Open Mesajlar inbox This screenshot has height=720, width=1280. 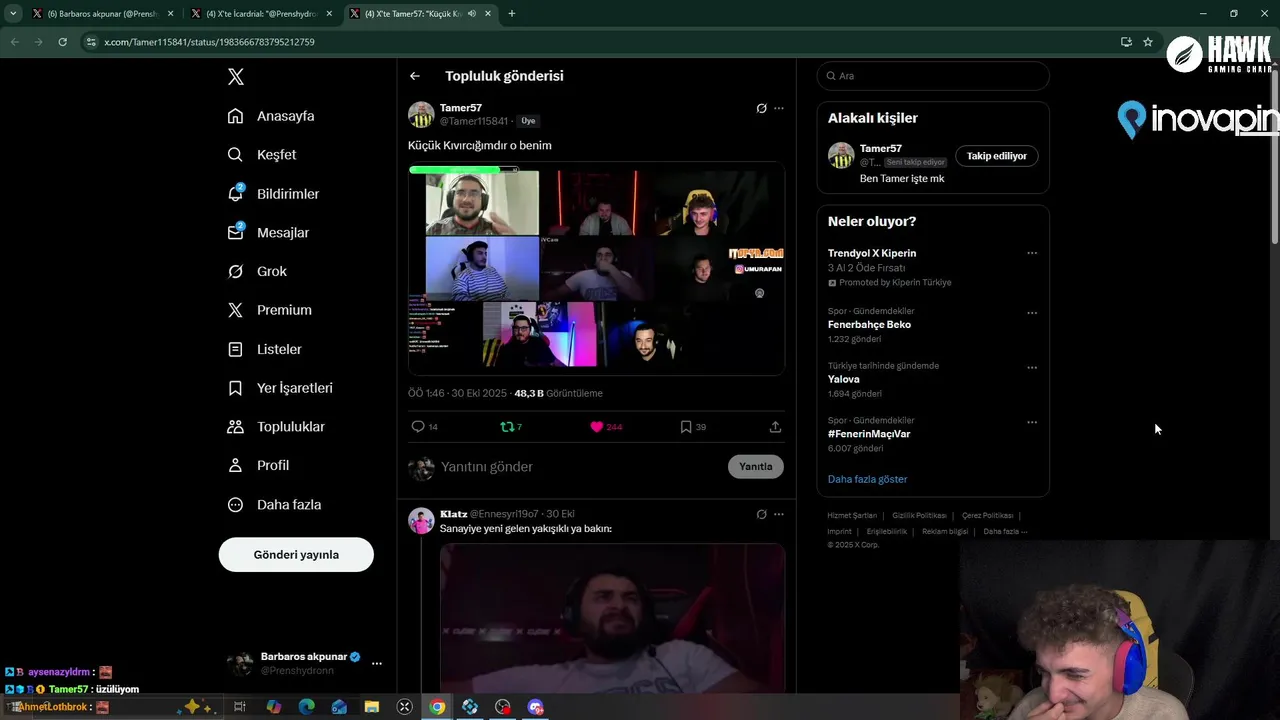pos(268,233)
